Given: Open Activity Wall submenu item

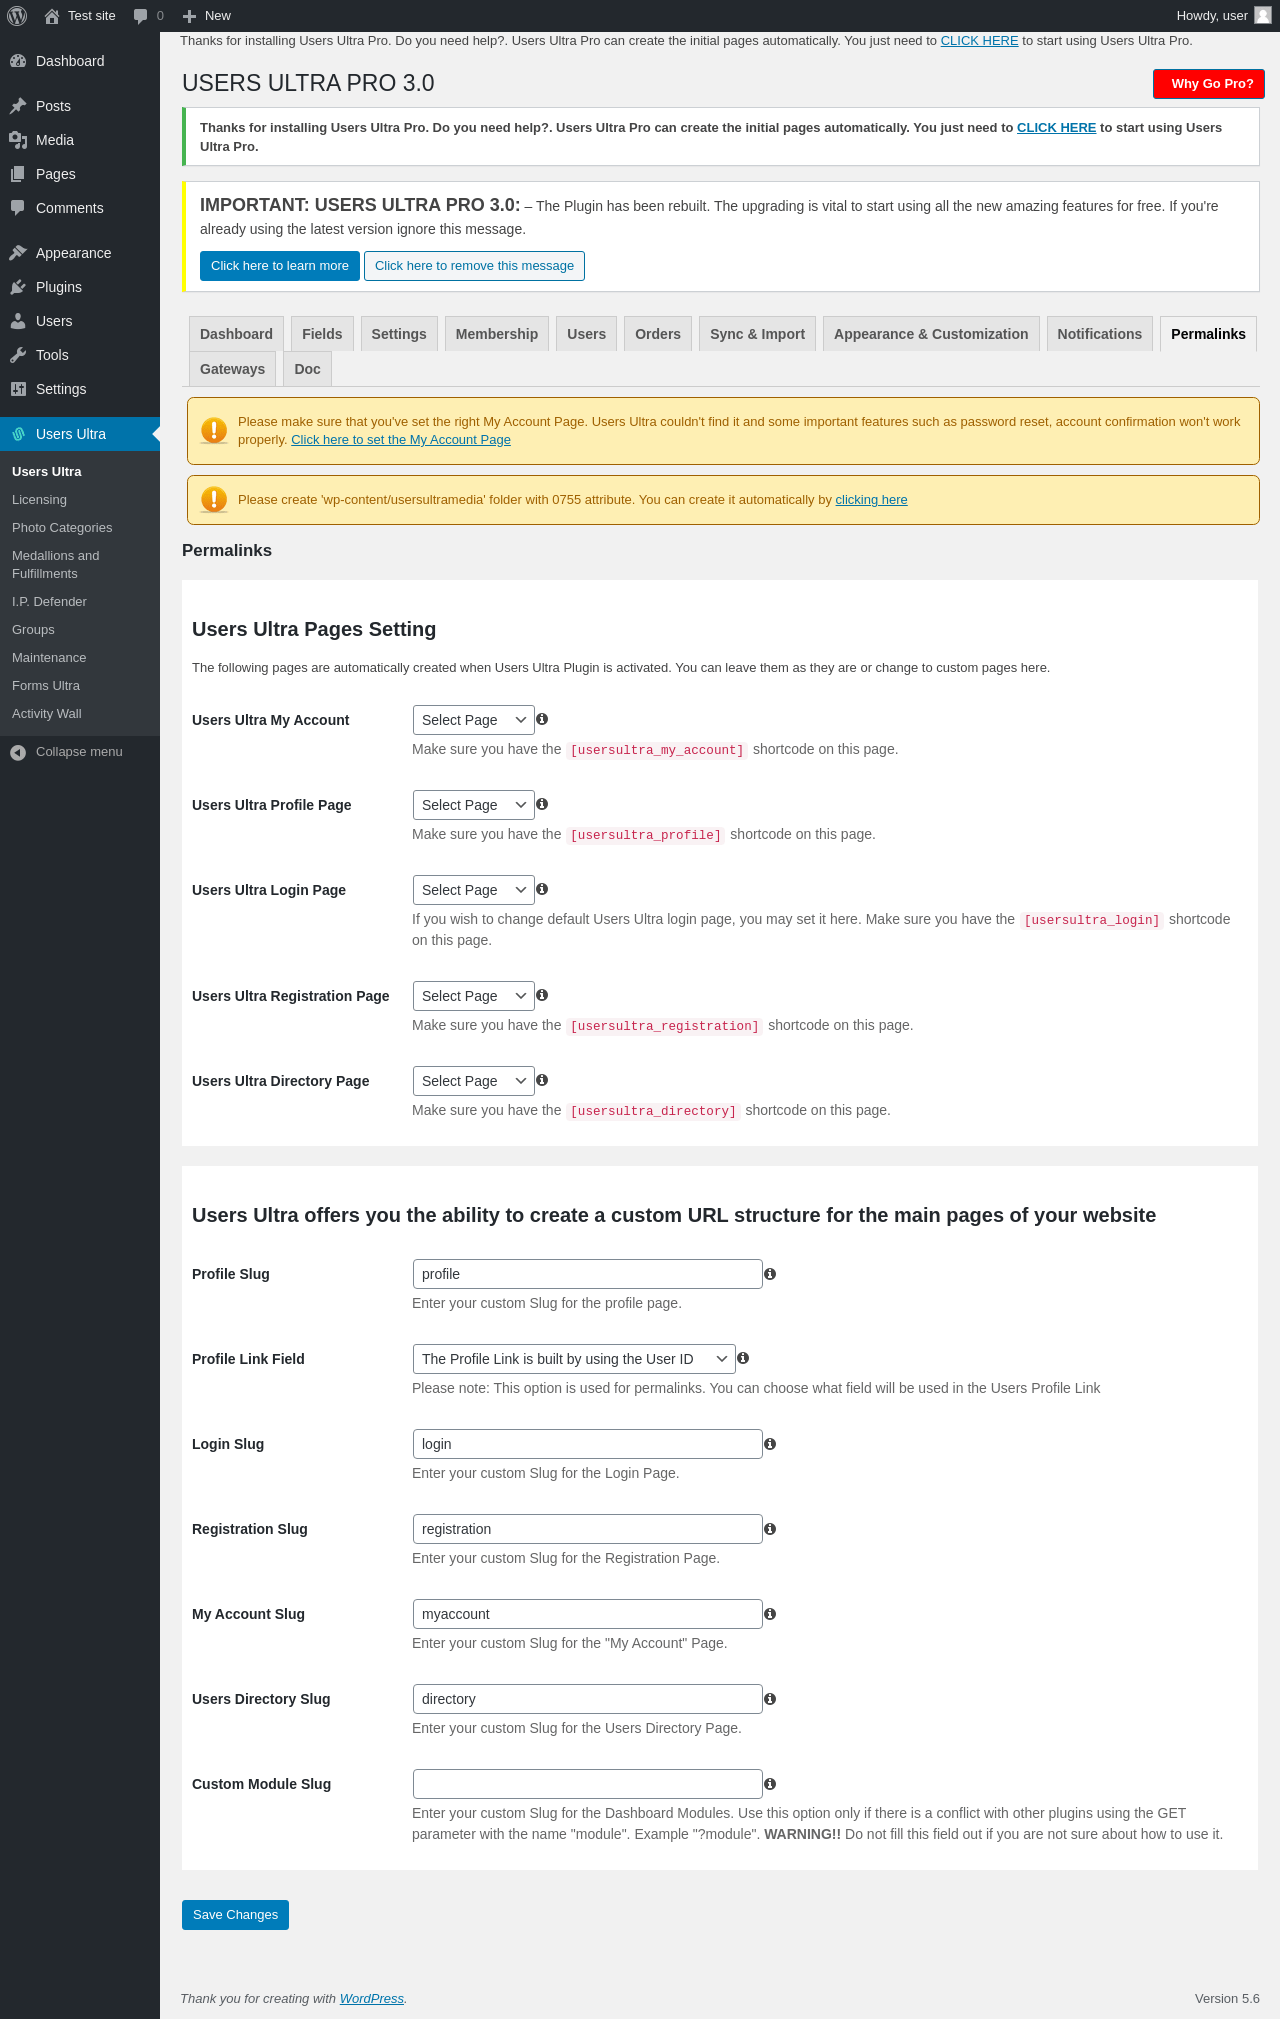Looking at the screenshot, I should 80,714.
